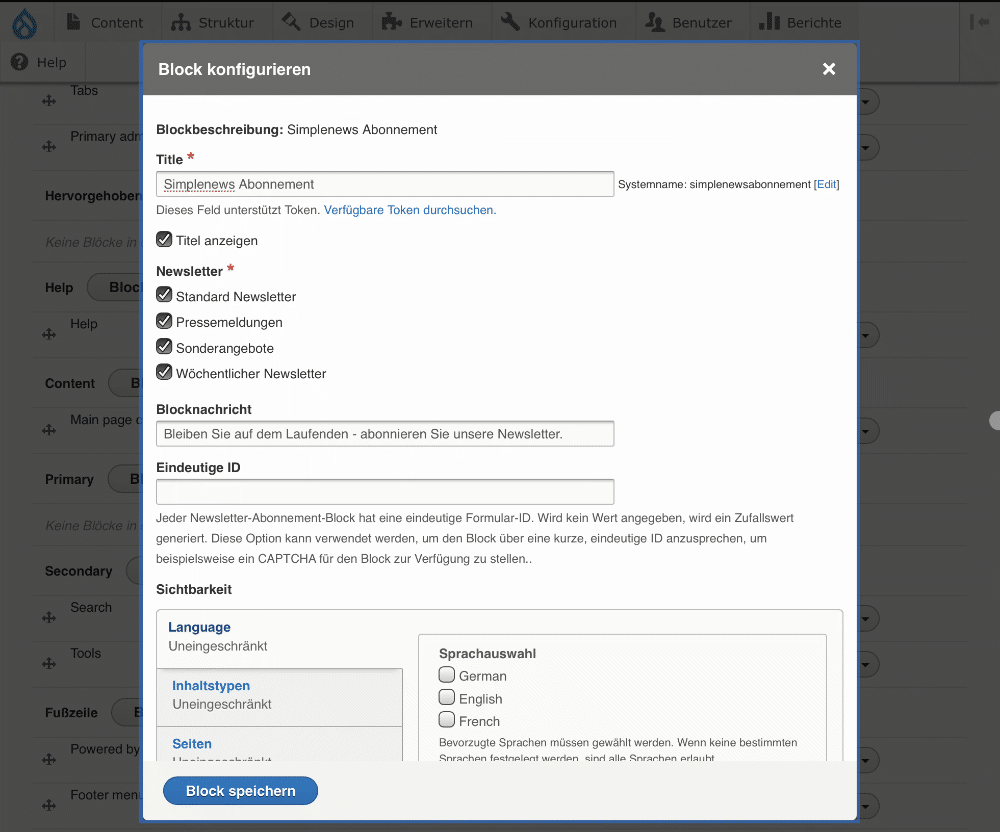
Task: Click drag handle for Powered by row
Action: (49, 759)
